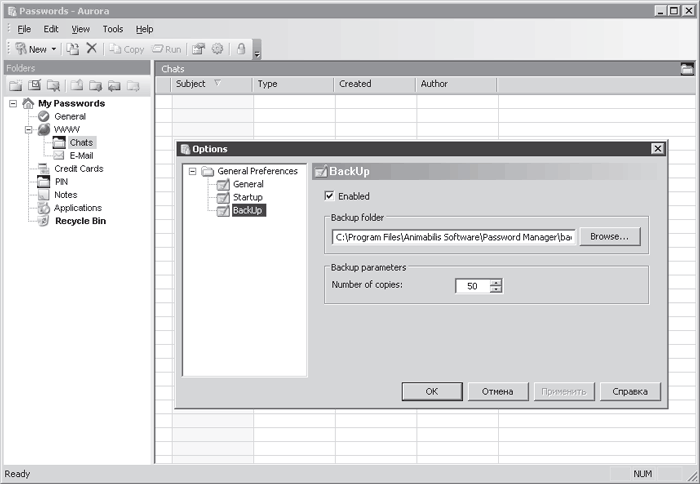Click the globe icon beside WWW
Screen dimensions: 700x484
pos(44,129)
